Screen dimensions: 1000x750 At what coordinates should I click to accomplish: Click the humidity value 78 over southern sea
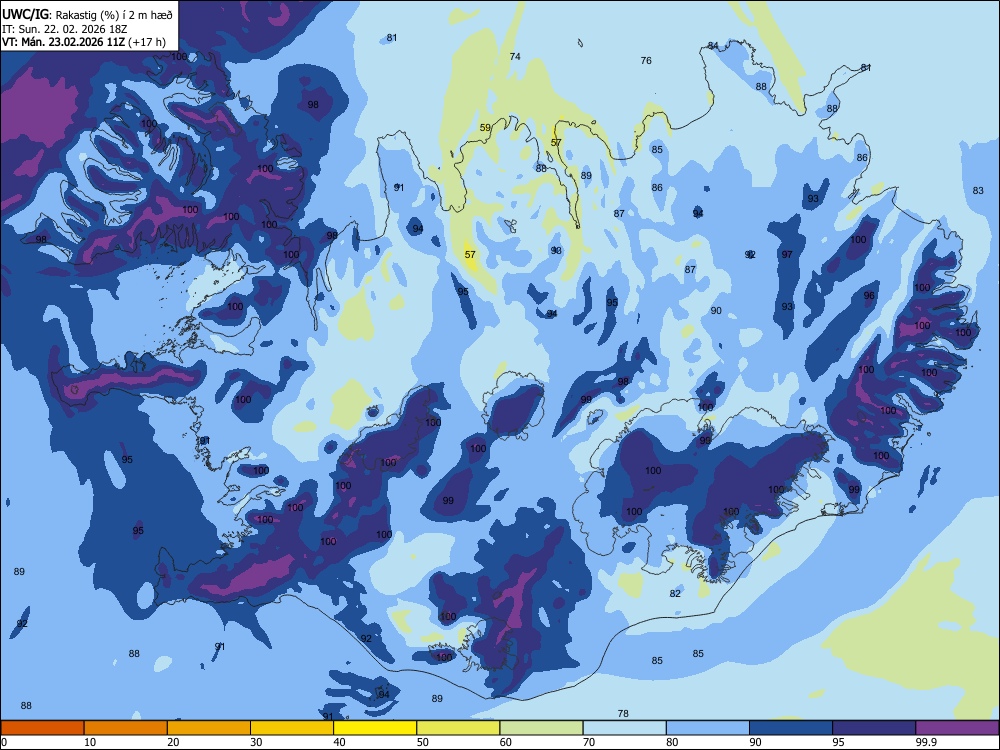coord(623,714)
